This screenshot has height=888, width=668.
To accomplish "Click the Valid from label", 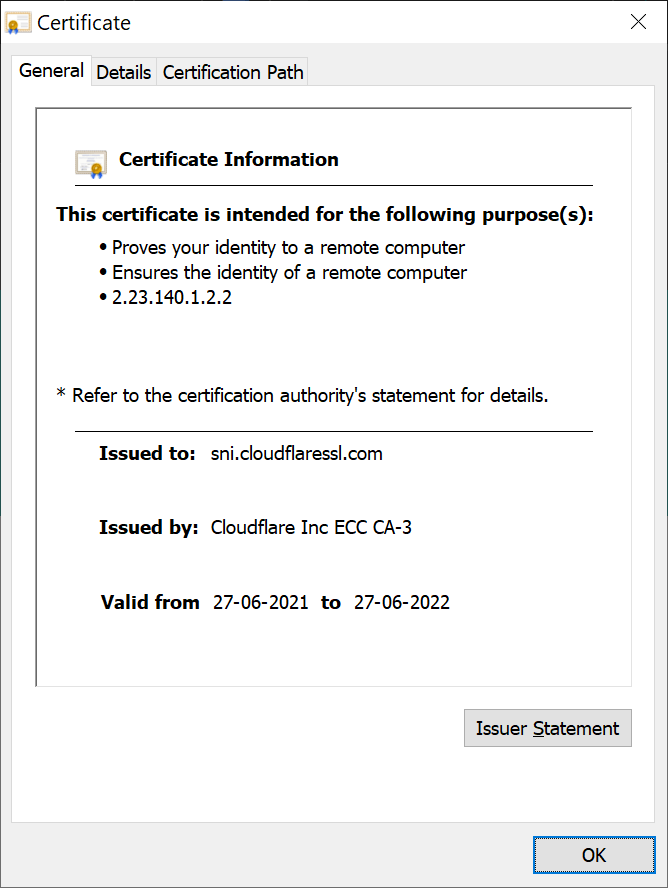I will point(149,602).
